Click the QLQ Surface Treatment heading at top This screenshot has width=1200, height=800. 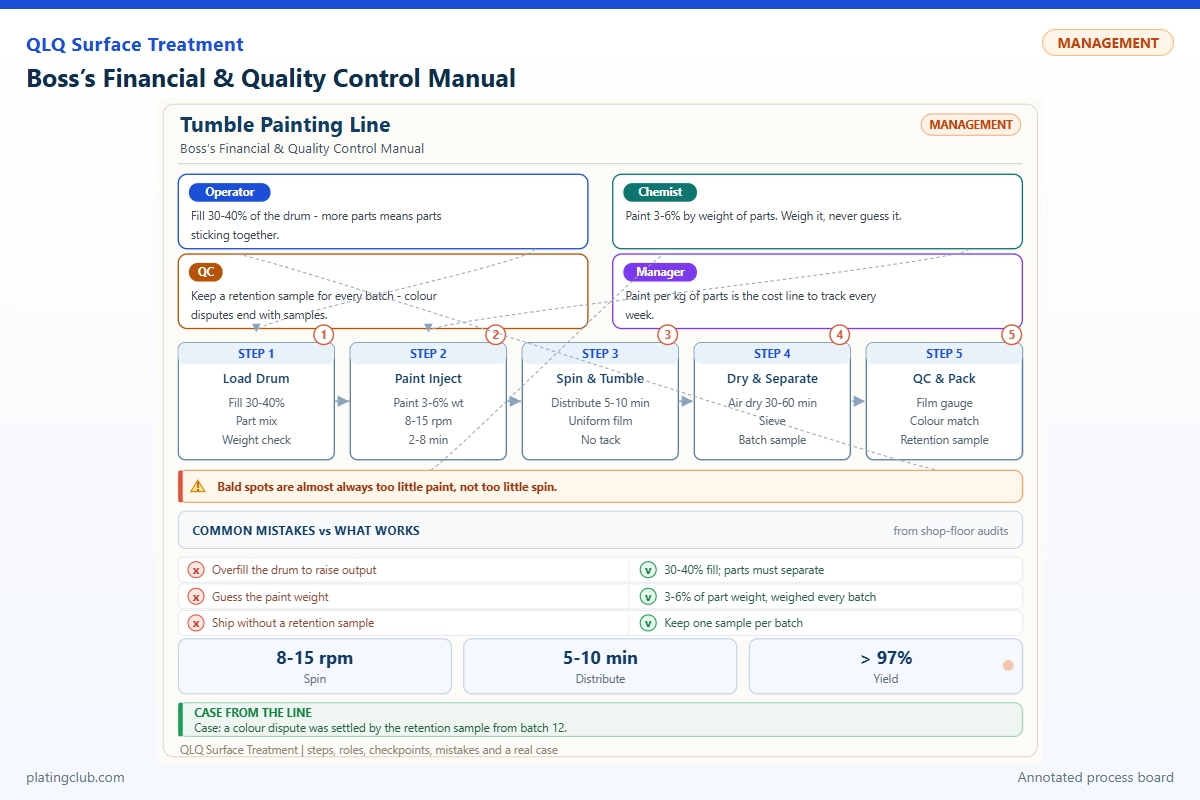[x=135, y=44]
